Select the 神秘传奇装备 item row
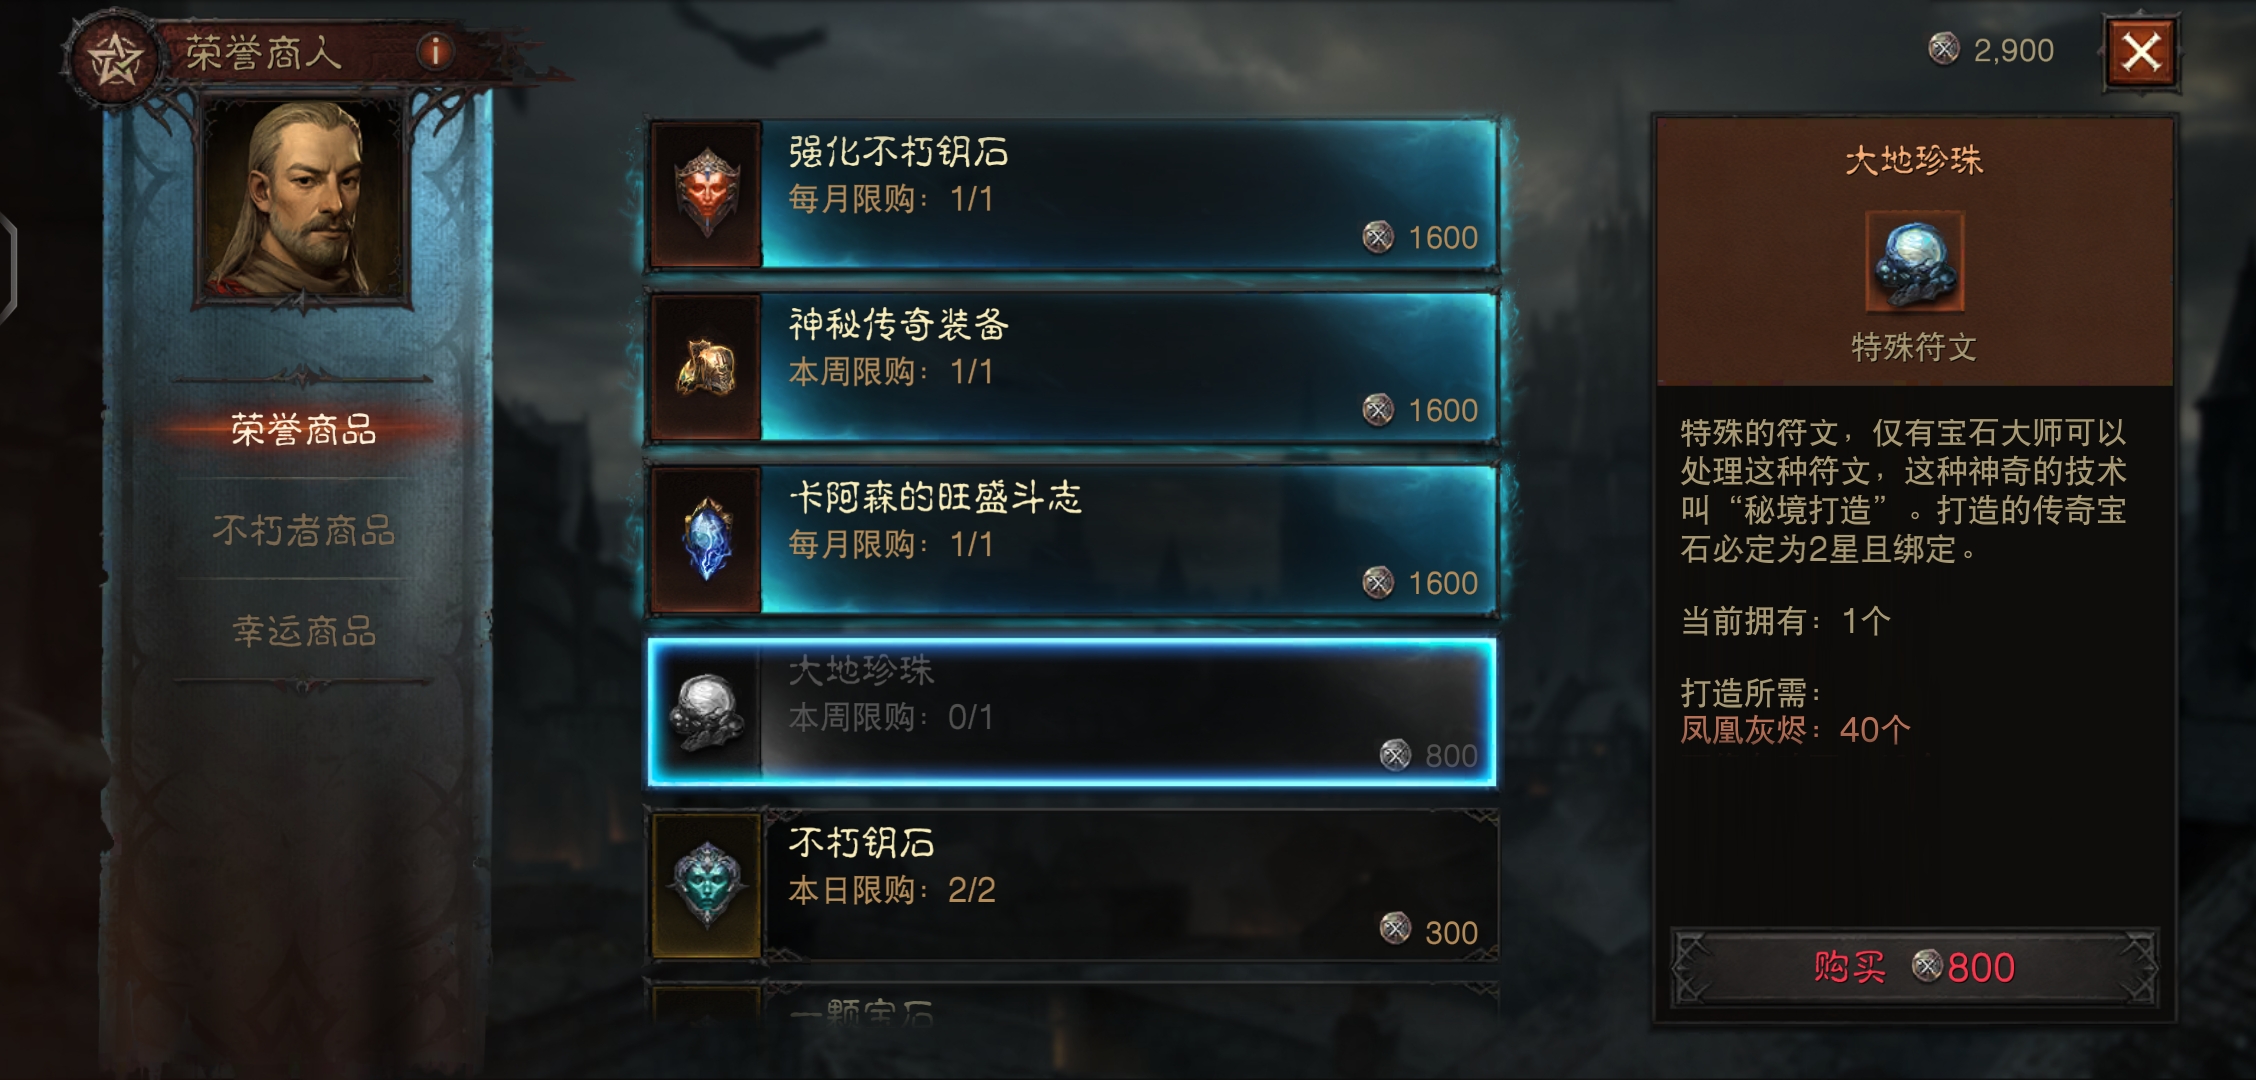 pyautogui.click(x=1072, y=367)
